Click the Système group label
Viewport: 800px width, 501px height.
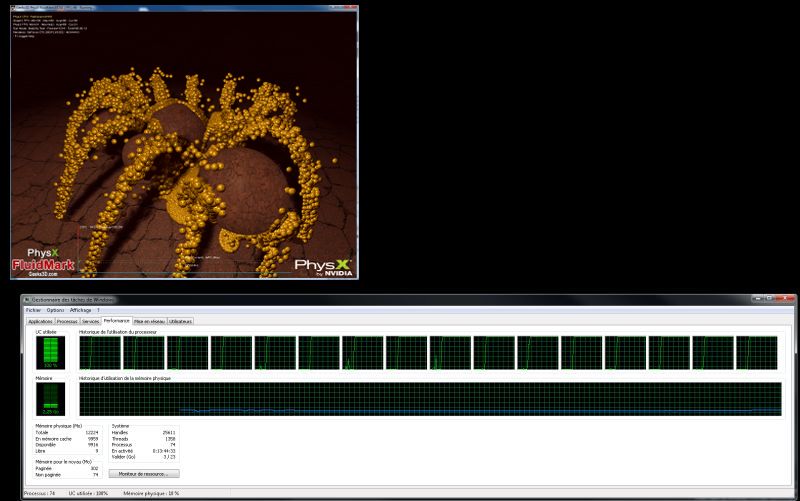120,426
